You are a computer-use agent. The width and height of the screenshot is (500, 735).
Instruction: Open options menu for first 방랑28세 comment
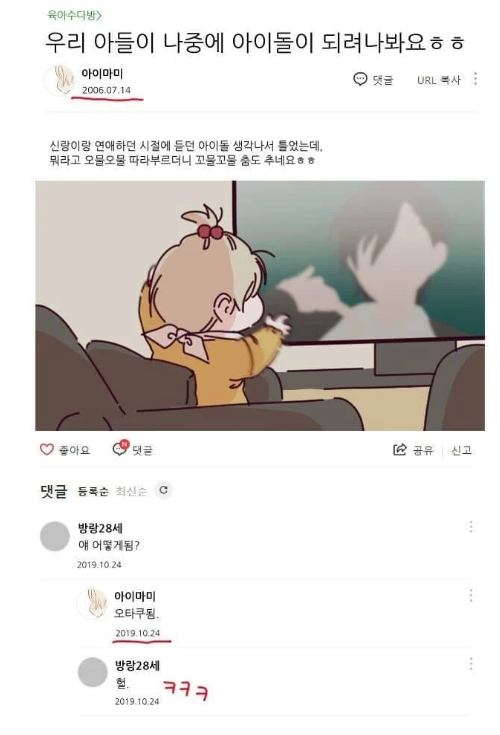(x=471, y=527)
